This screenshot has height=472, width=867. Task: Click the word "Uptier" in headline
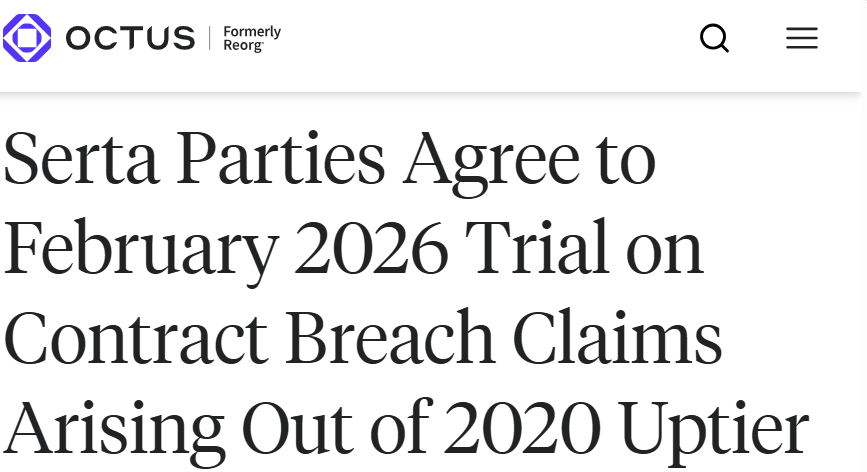pyautogui.click(x=713, y=432)
